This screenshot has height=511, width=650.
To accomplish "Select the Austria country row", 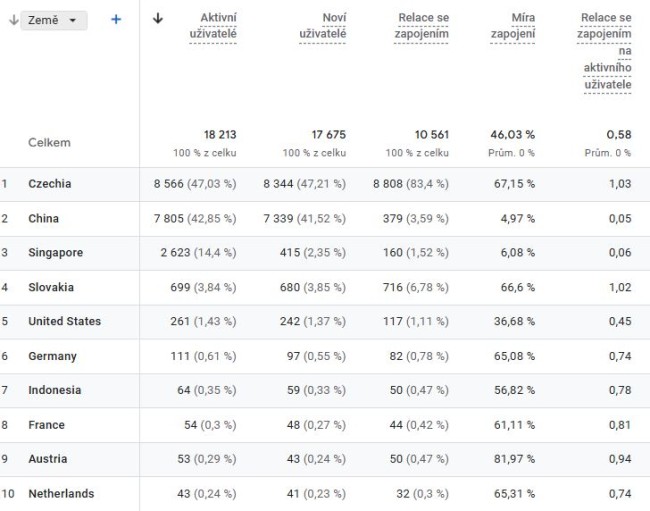I will point(325,460).
